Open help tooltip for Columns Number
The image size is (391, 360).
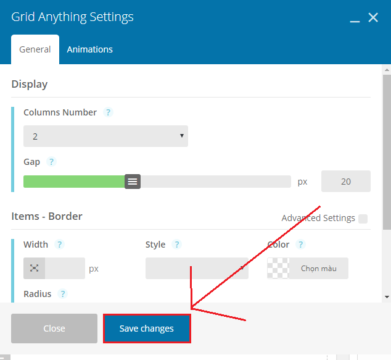coord(108,112)
